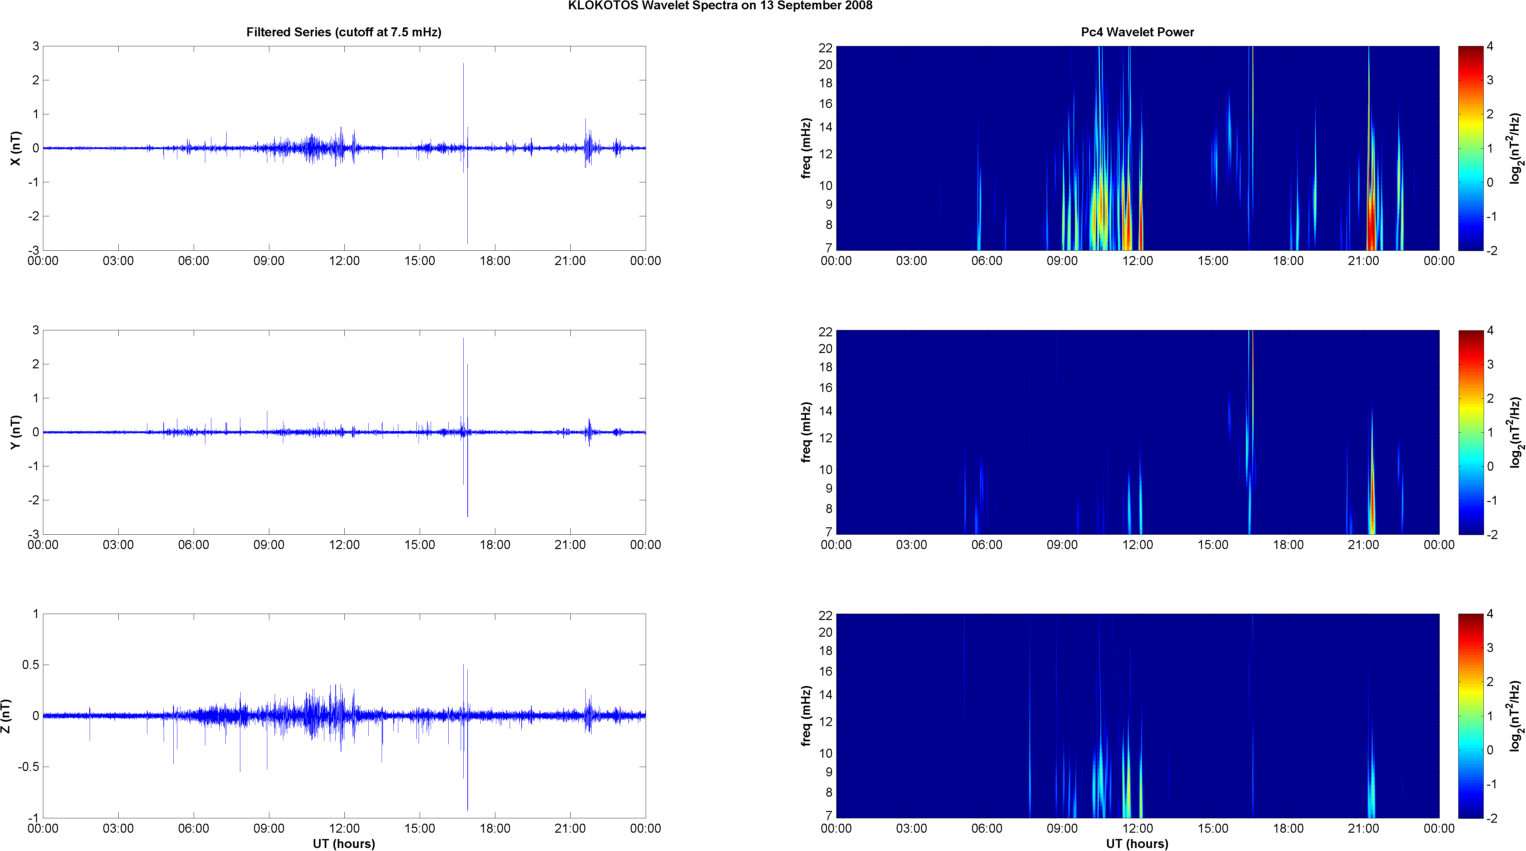
Task: Click the KLOKOTOS Wavelet Spectra figure title
Action: (720, 6)
